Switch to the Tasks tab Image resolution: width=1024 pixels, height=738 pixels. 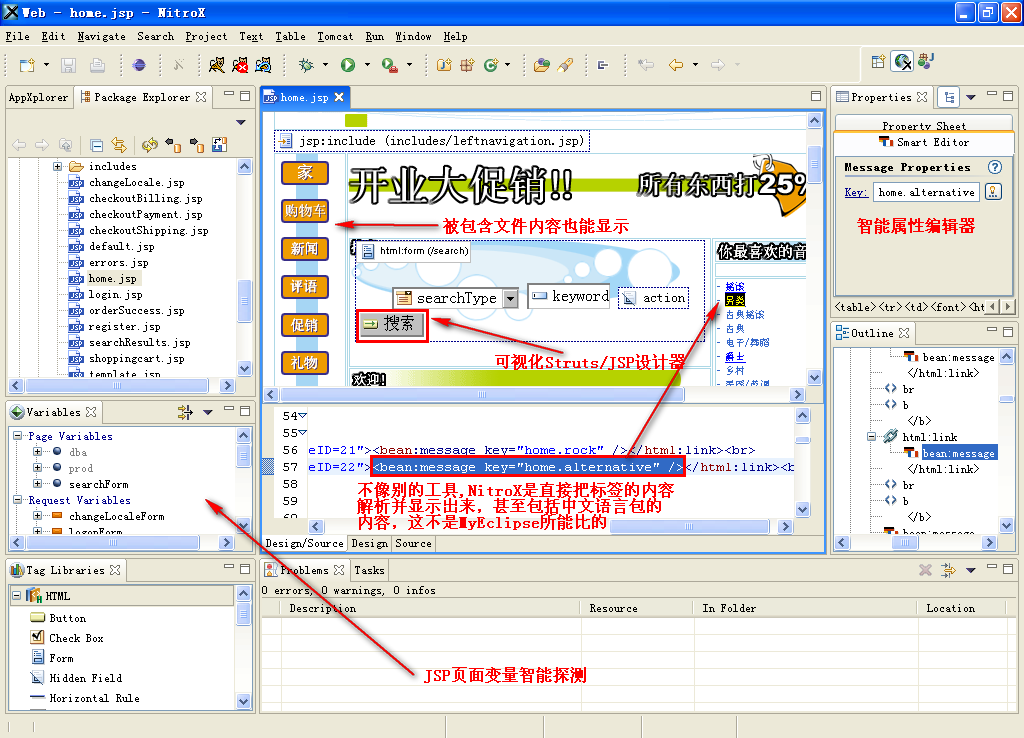[x=369, y=570]
